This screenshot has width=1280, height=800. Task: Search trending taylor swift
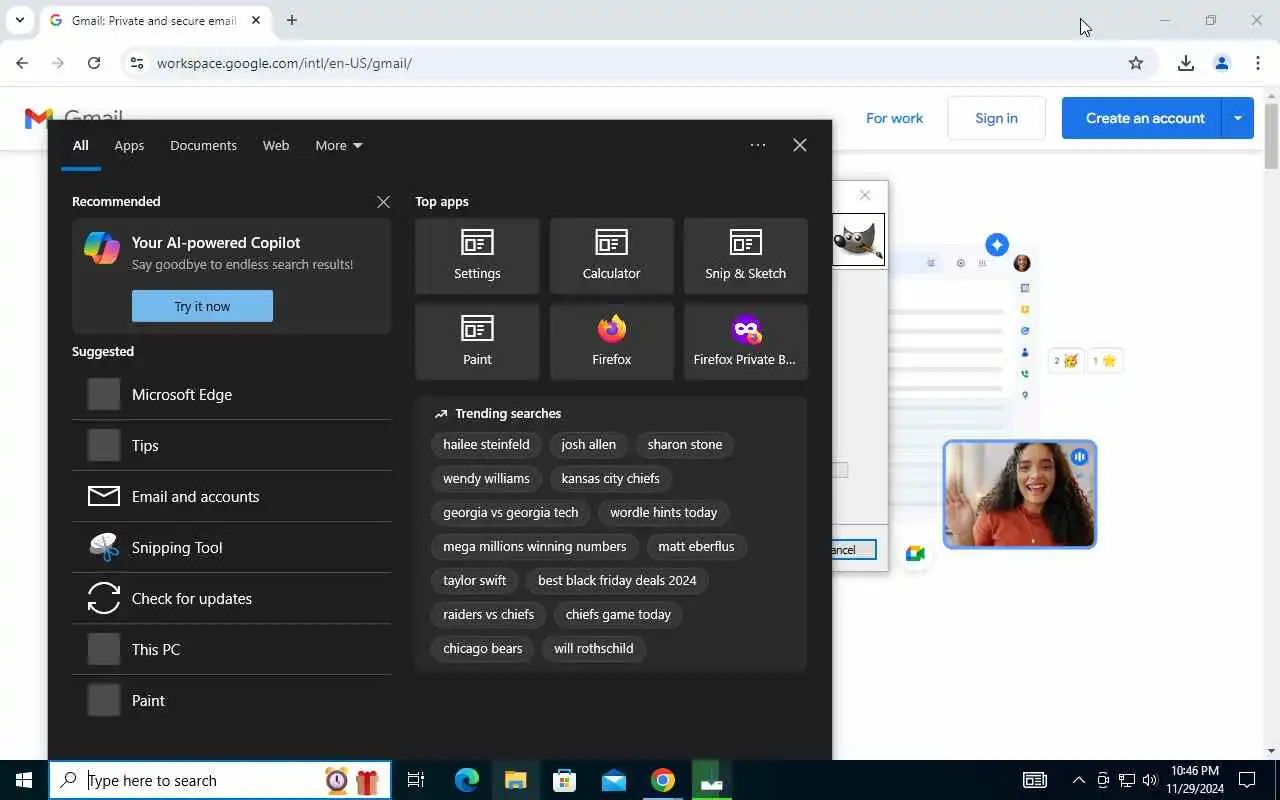(475, 580)
